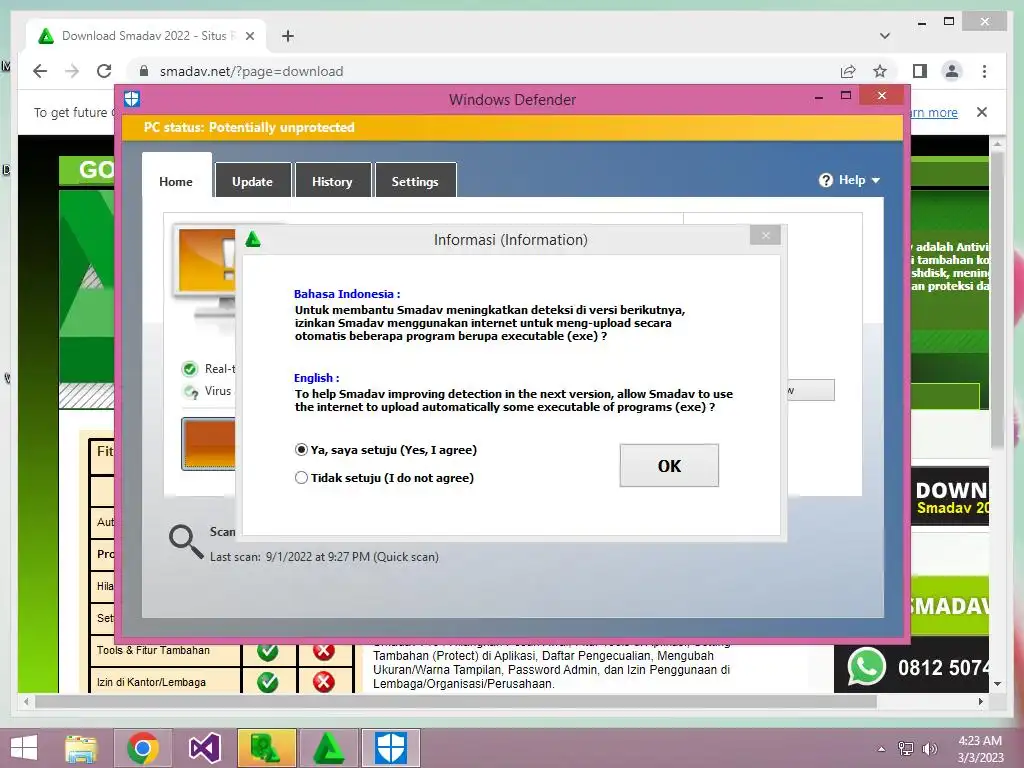1024x768 pixels.
Task: Open Chrome three-dot menu
Action: (x=984, y=71)
